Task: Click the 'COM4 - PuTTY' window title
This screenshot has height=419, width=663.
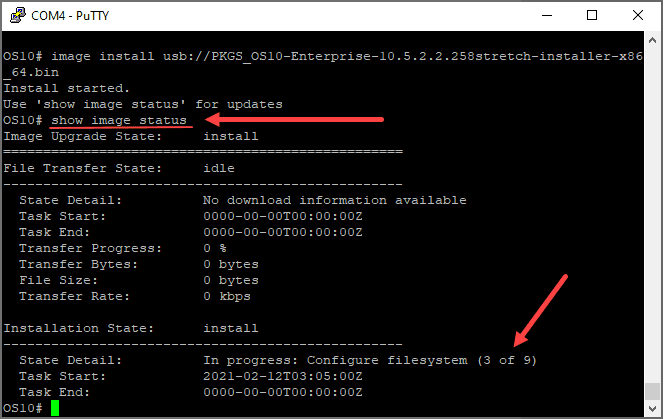Action: point(70,16)
